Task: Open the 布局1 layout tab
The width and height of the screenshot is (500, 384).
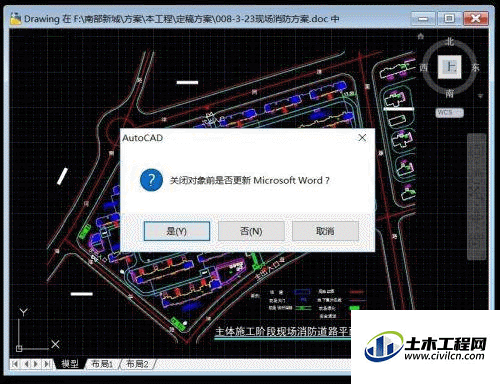Action: pyautogui.click(x=102, y=364)
